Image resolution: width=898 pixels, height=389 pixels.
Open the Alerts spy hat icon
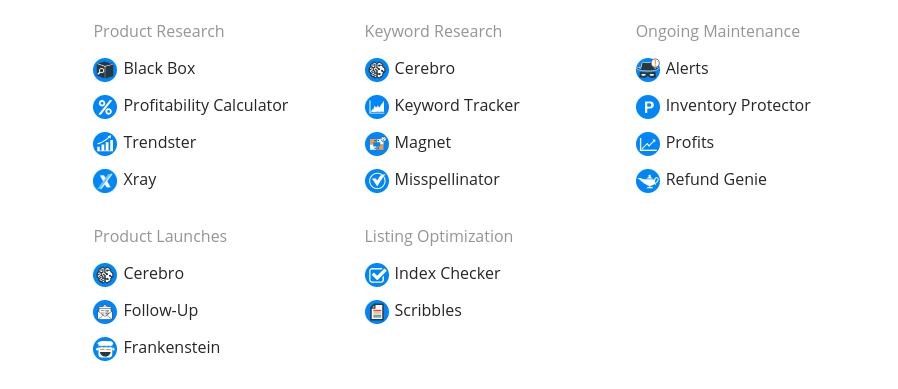click(648, 70)
